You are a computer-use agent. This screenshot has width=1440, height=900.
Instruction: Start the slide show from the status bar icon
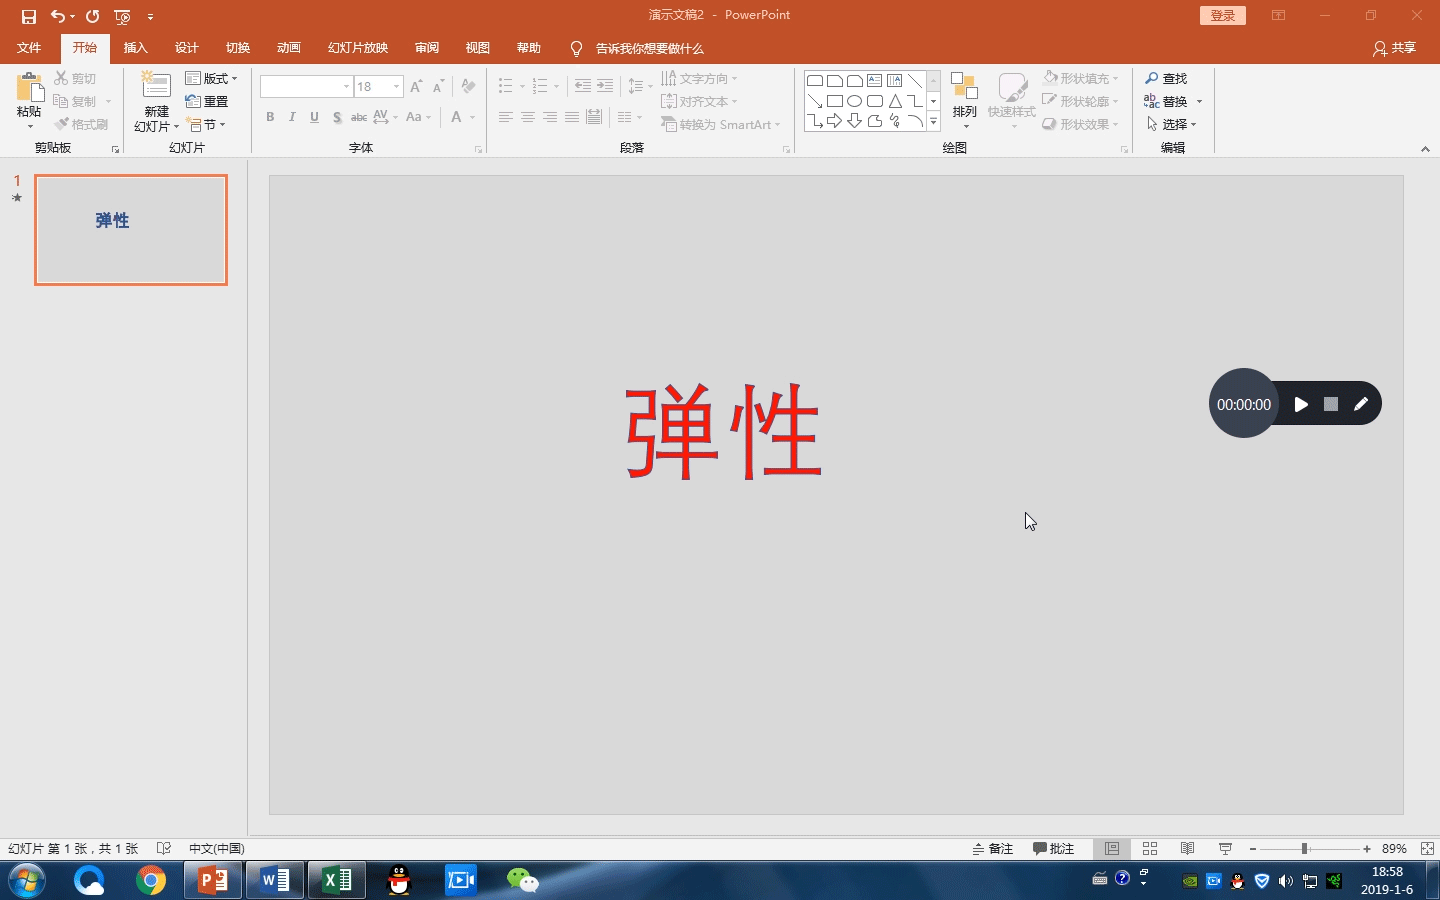click(x=1225, y=849)
